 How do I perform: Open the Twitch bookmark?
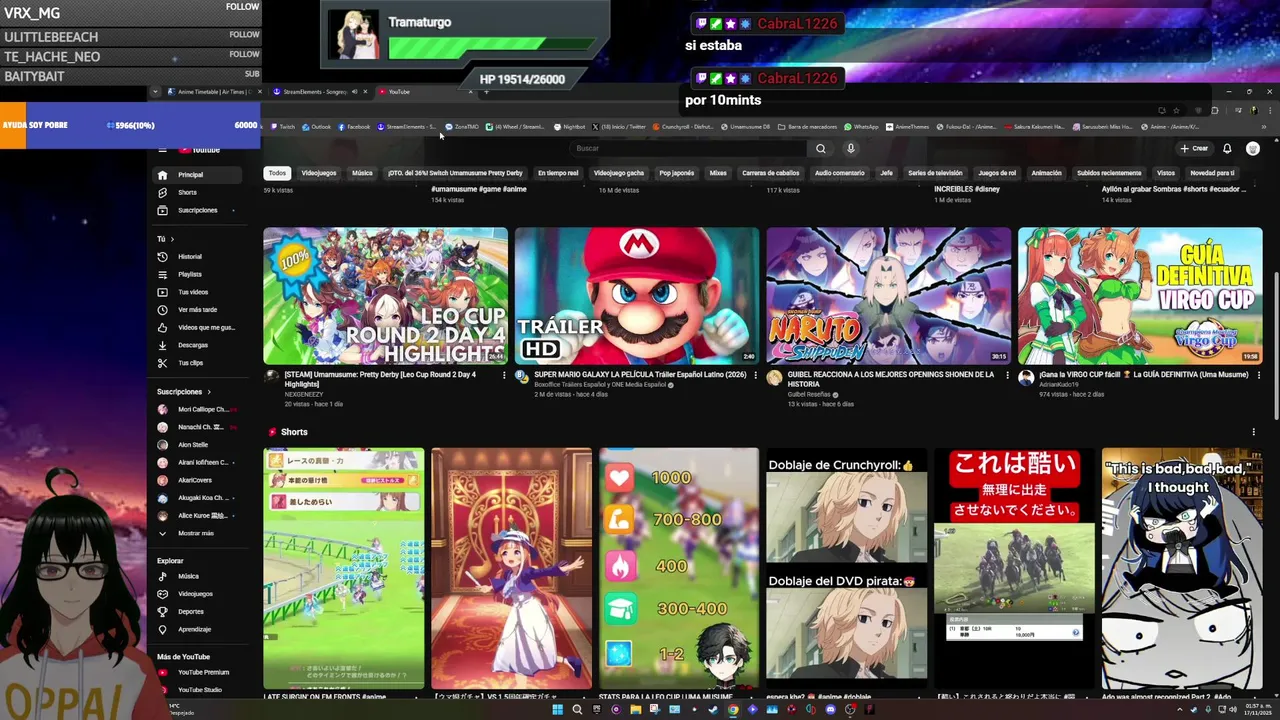pyautogui.click(x=282, y=127)
